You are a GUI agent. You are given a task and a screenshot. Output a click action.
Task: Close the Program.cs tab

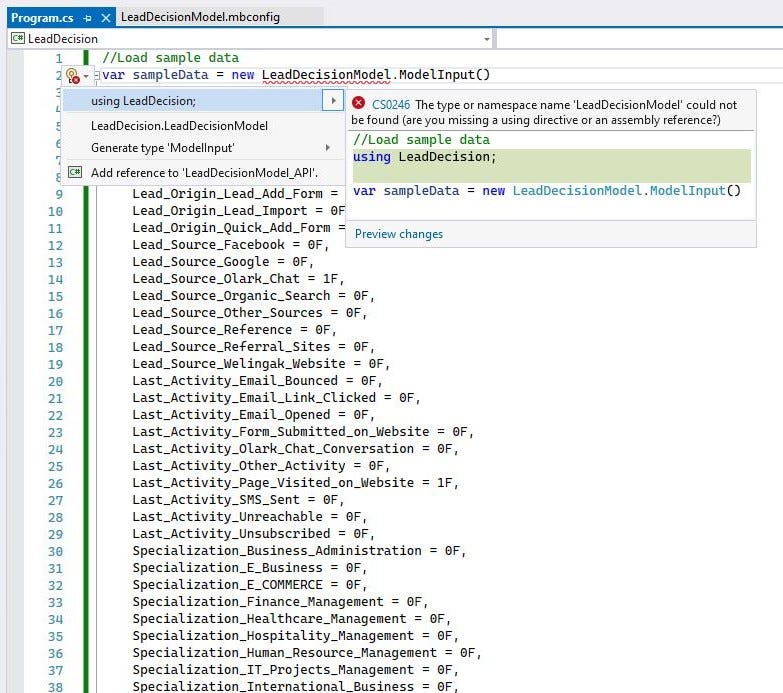(x=106, y=17)
